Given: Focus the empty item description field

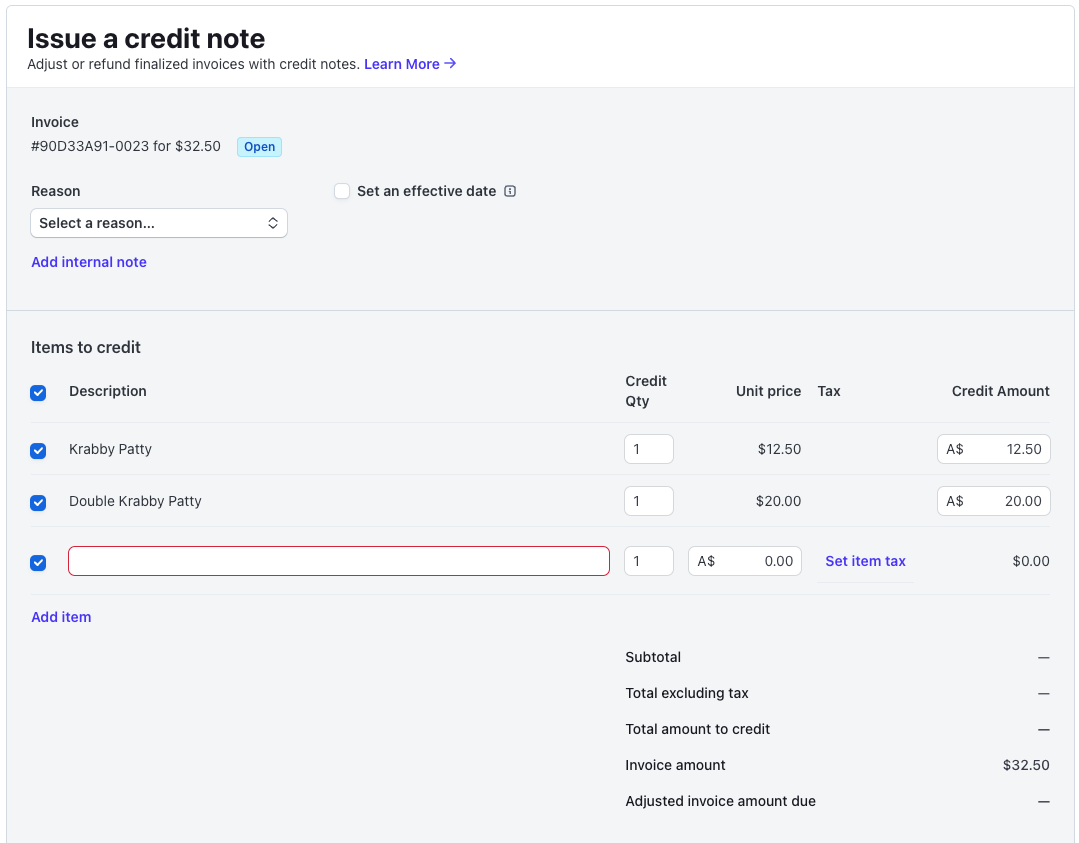Looking at the screenshot, I should (x=338, y=561).
